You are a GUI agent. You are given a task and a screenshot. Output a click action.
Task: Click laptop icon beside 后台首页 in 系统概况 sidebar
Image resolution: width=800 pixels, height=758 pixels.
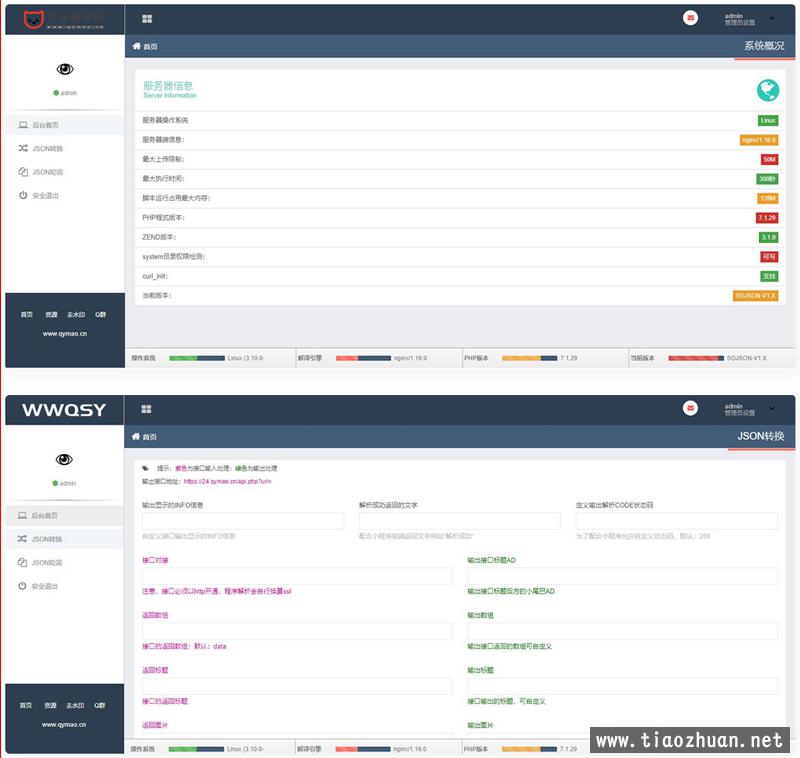(23, 124)
